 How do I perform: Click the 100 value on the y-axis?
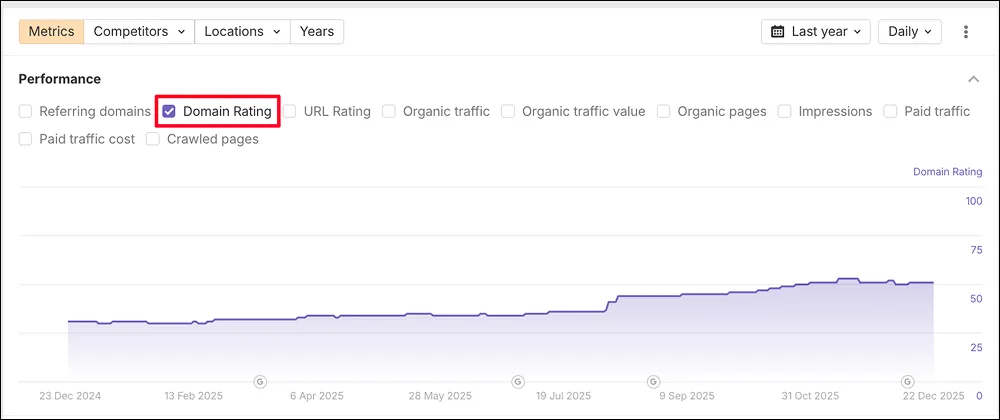point(974,201)
